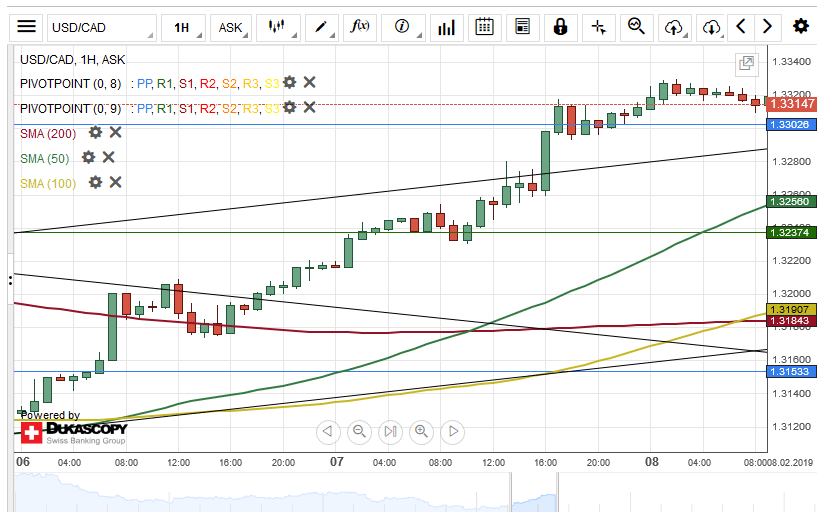Click the cloud upload save icon
This screenshot has width=826, height=523.
(674, 27)
